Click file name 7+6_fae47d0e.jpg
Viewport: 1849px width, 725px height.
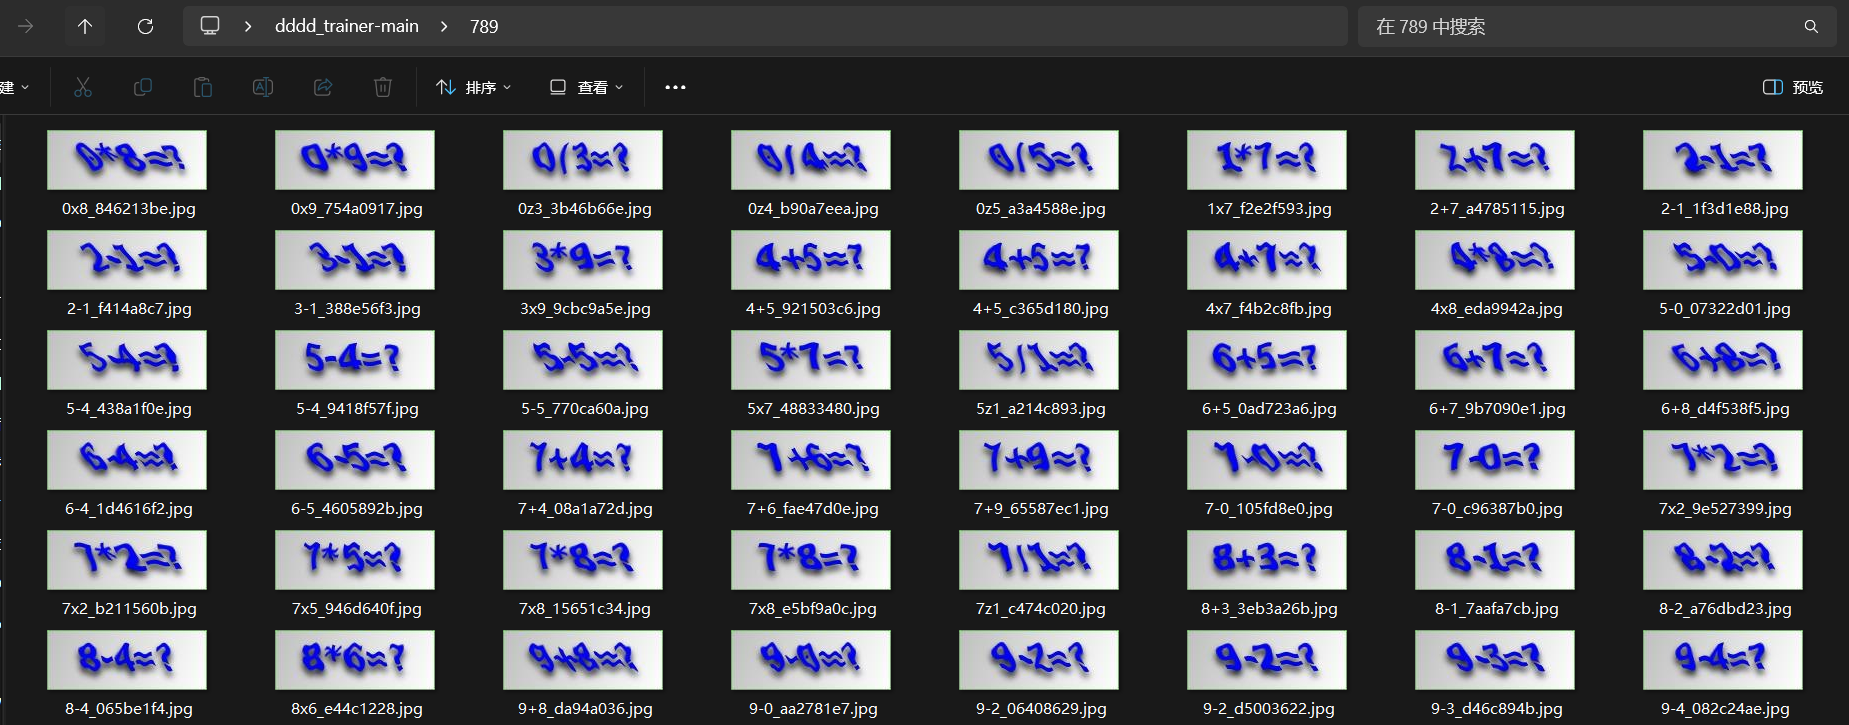point(813,509)
